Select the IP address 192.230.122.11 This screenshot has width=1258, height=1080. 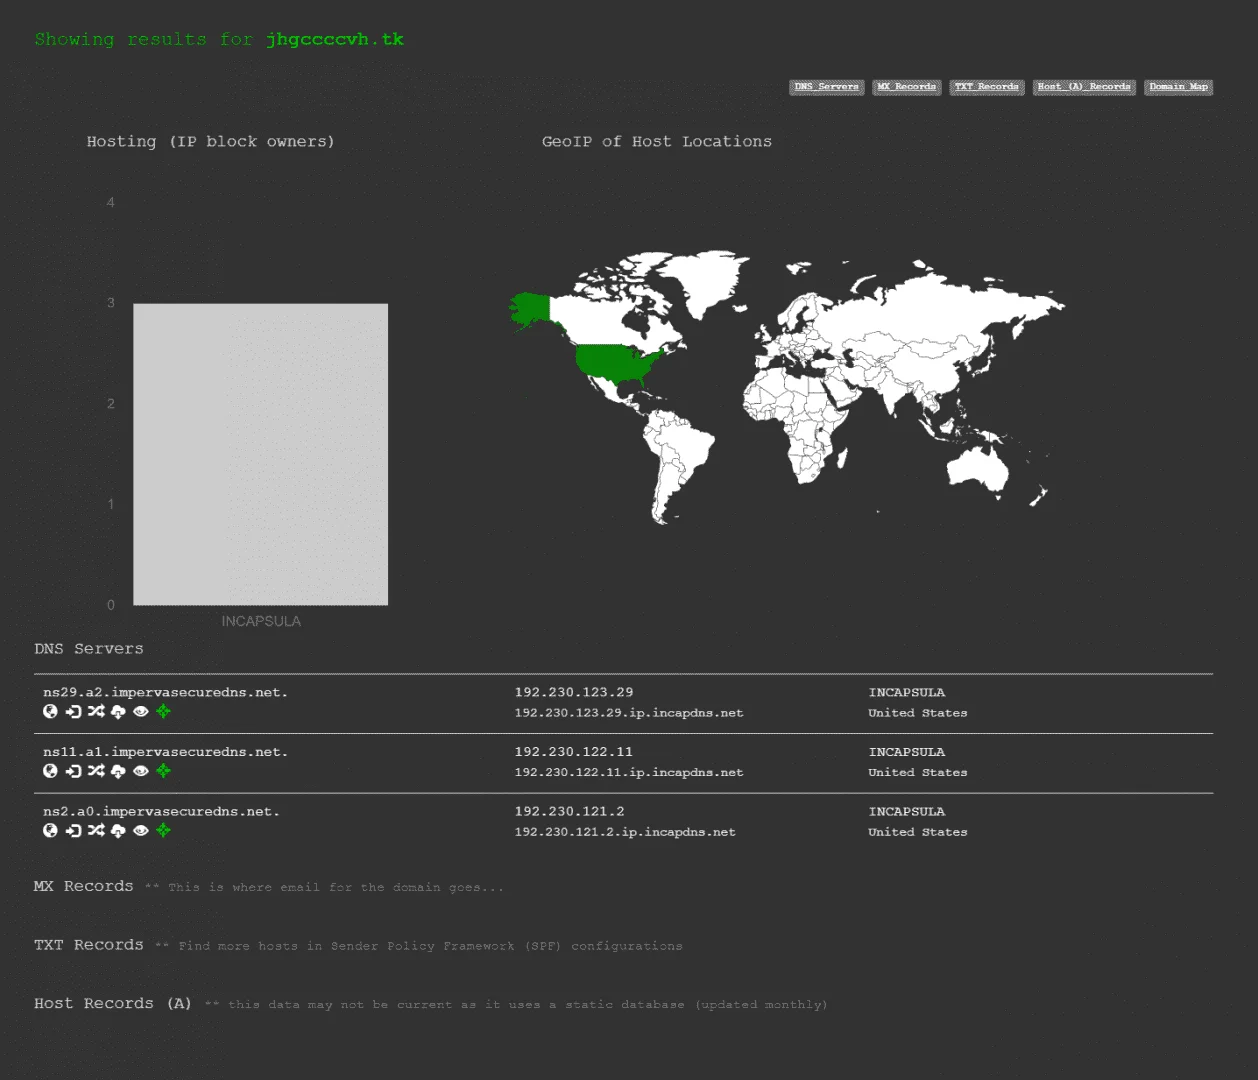coord(574,752)
